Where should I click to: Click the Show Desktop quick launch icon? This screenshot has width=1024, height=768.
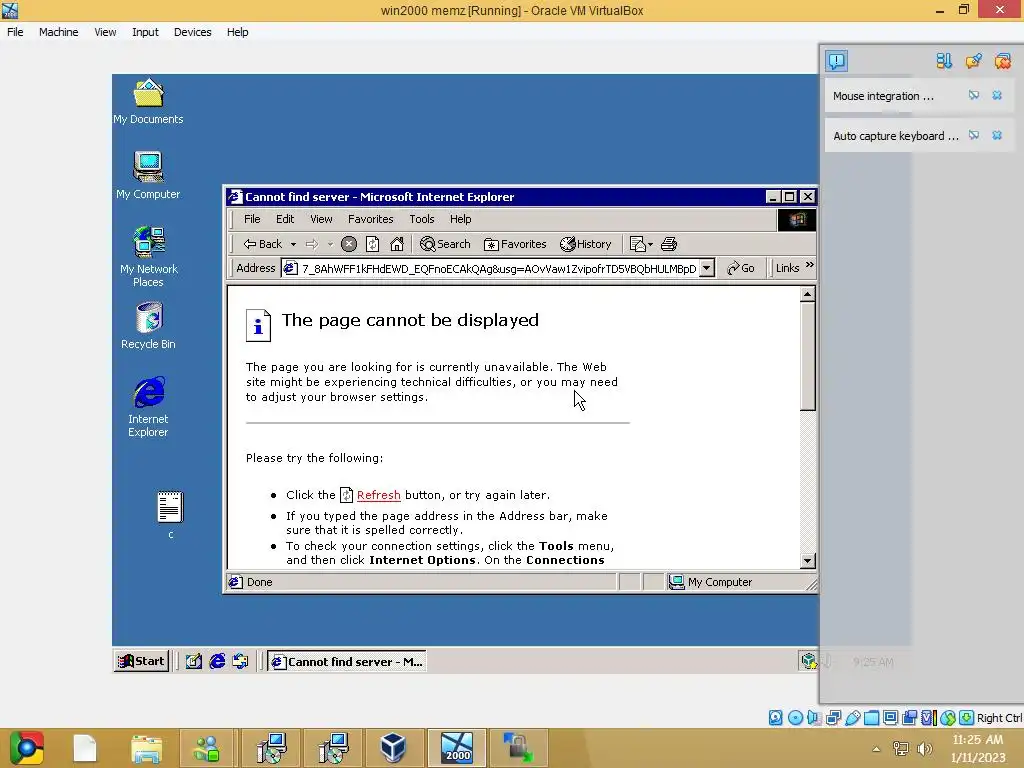coord(193,662)
